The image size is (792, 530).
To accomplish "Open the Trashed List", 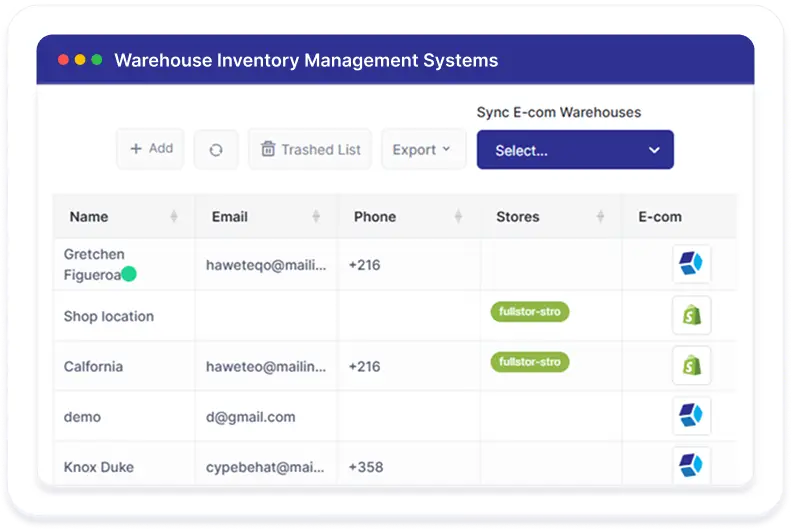I will [x=310, y=150].
